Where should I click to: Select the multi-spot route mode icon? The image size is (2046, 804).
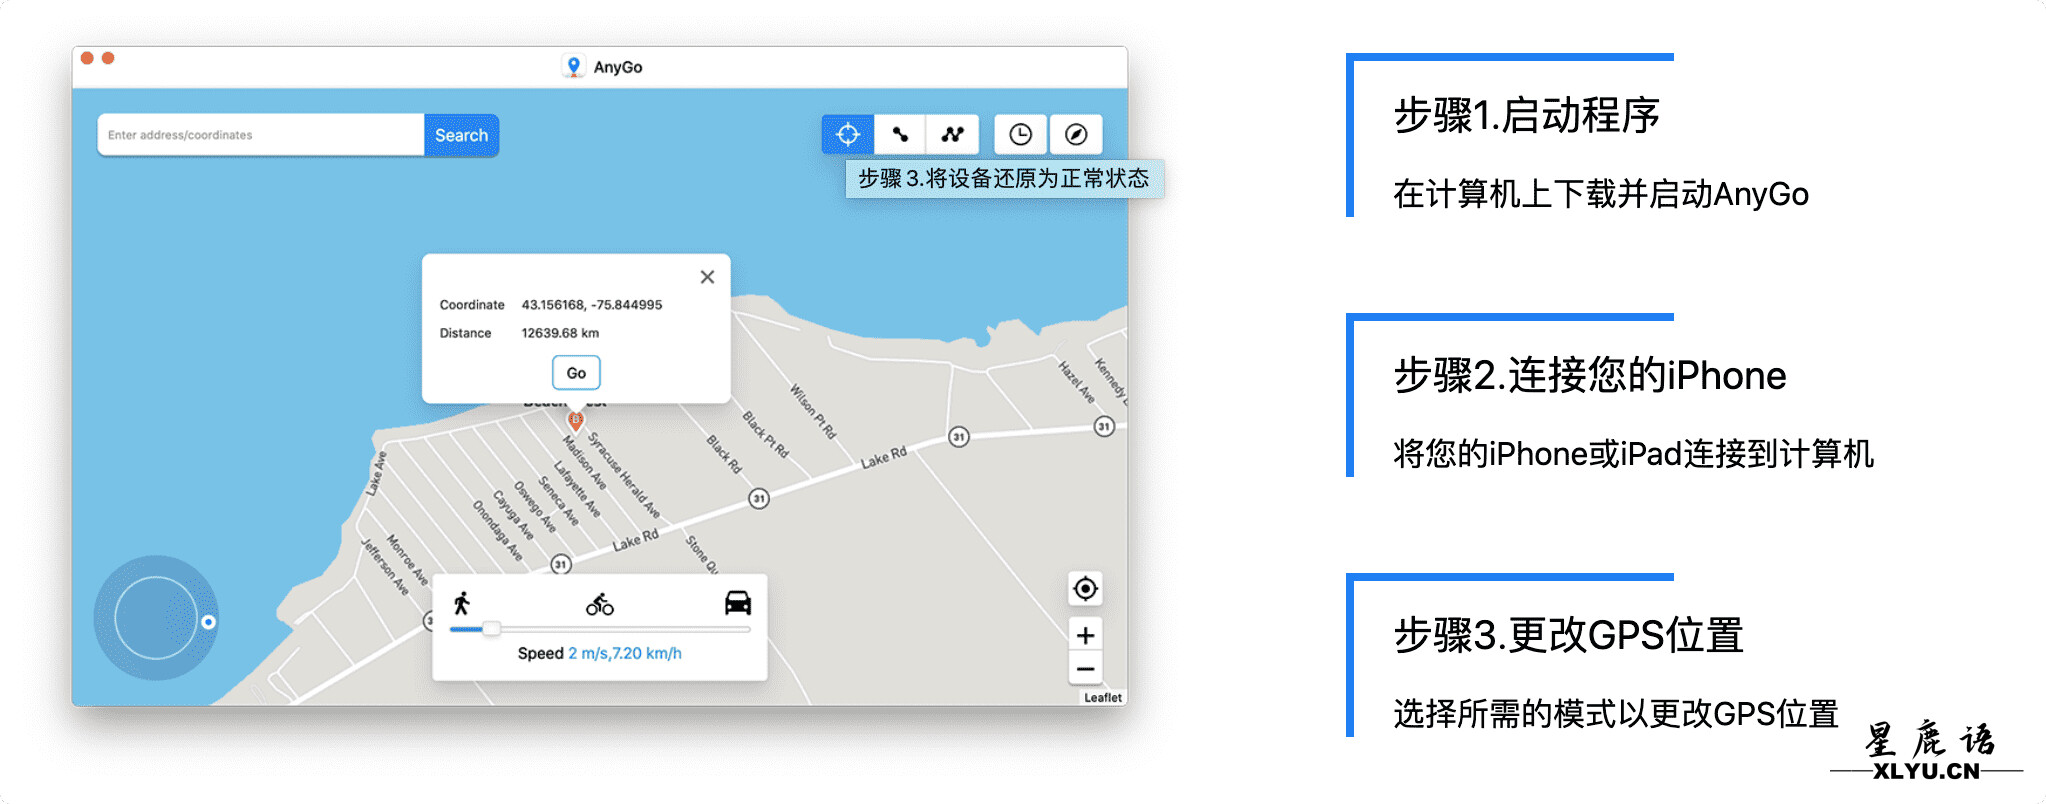953,134
